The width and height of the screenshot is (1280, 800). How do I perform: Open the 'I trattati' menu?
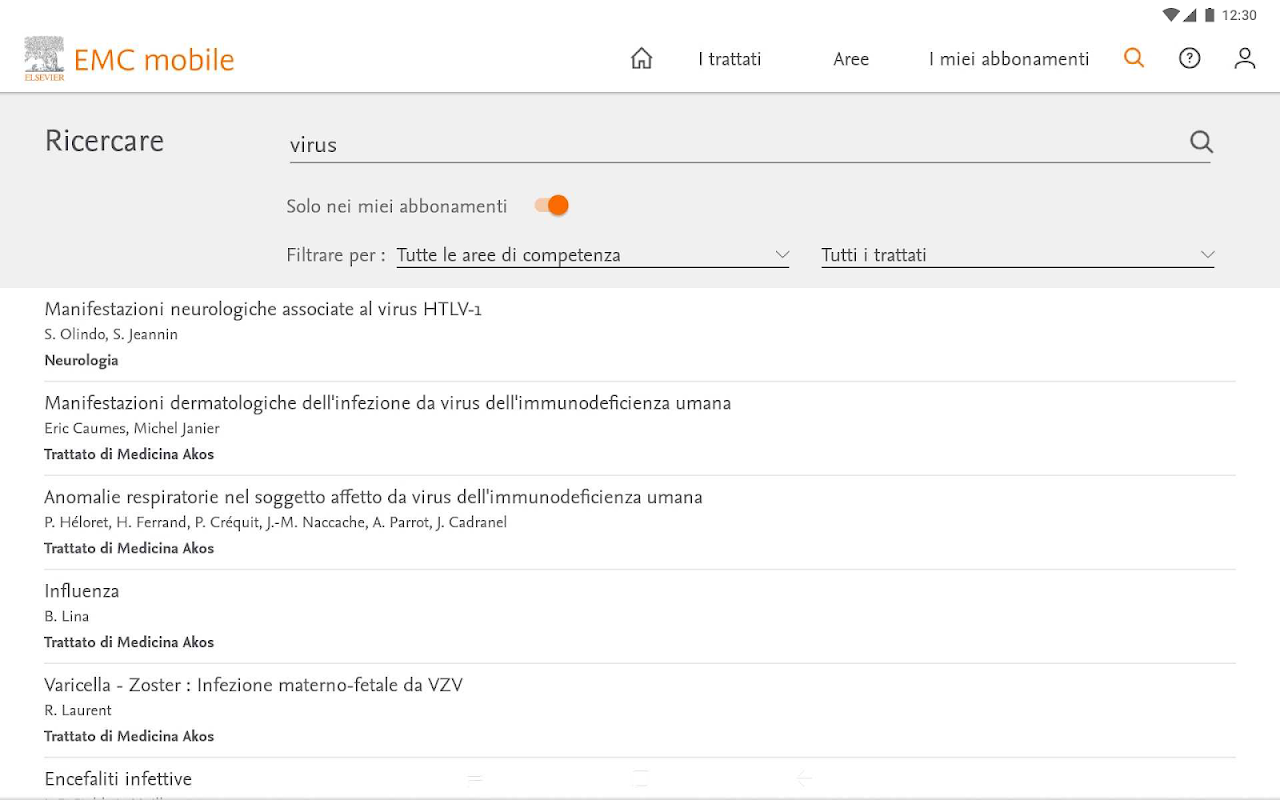pos(730,59)
